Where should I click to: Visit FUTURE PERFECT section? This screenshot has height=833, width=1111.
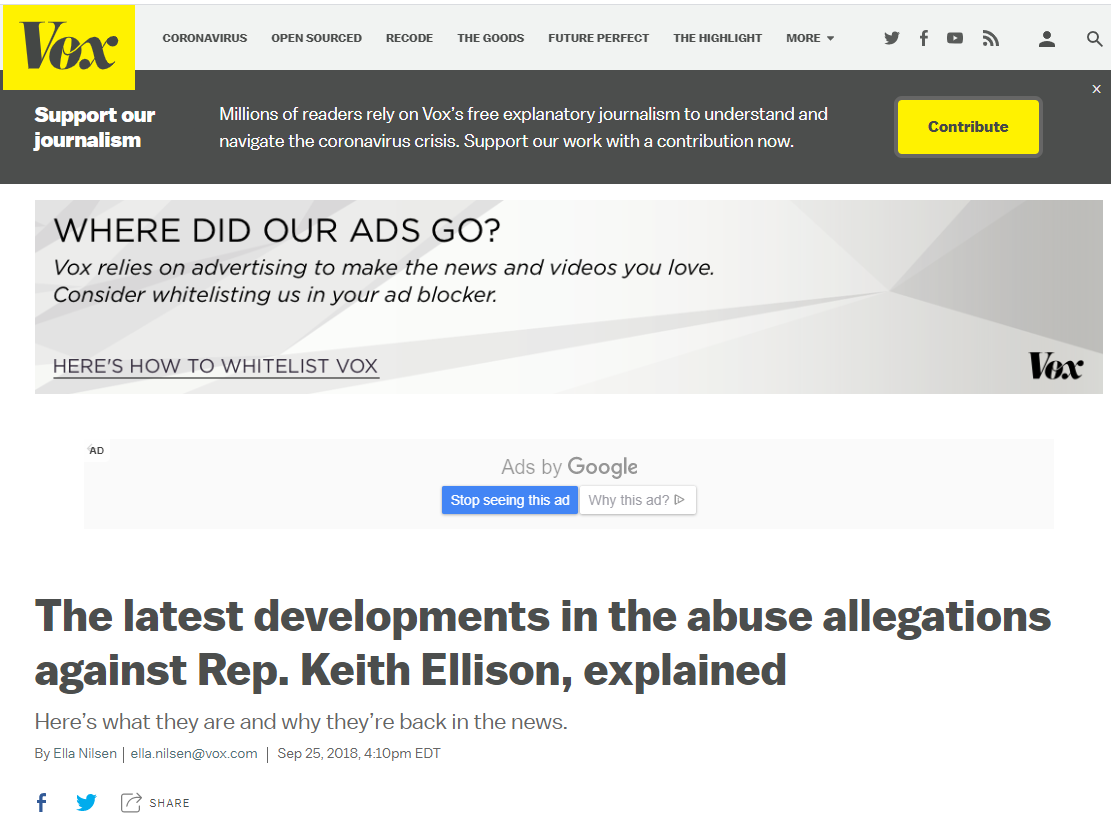click(x=598, y=38)
